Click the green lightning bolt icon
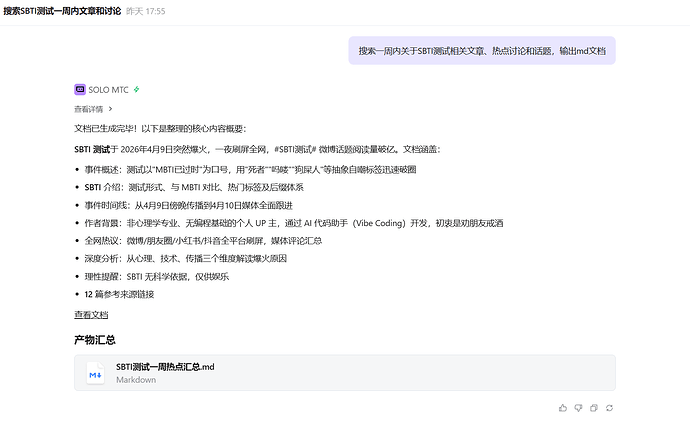Image resolution: width=690 pixels, height=425 pixels. (137, 89)
